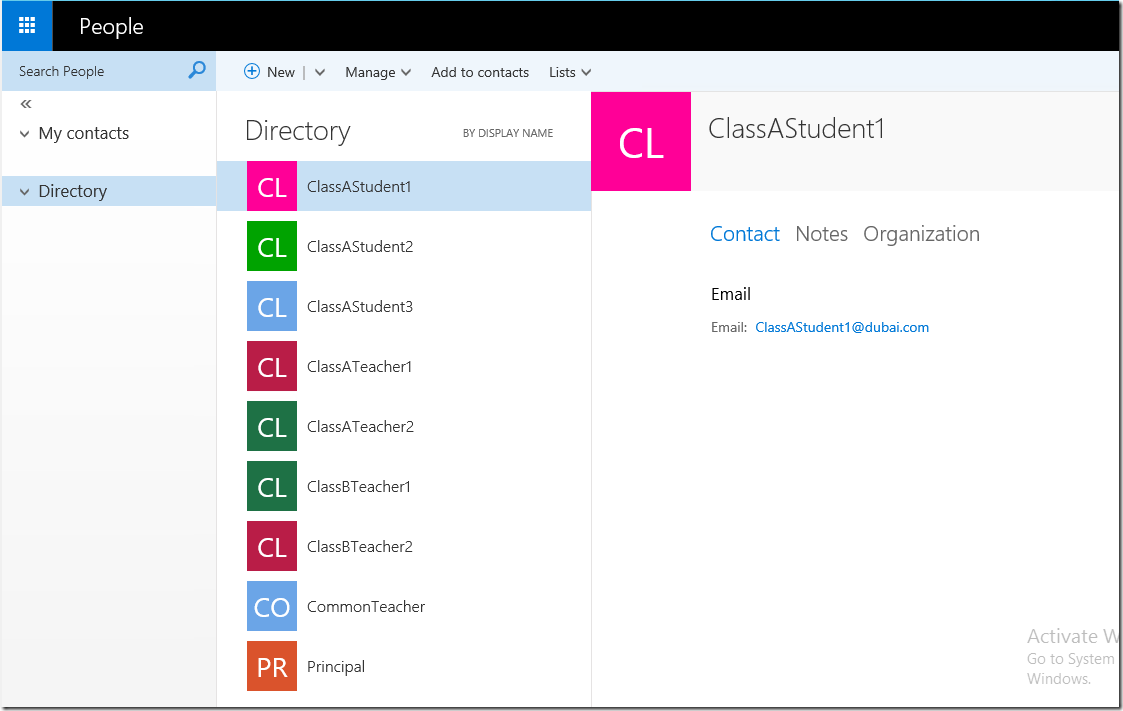Image resolution: width=1123 pixels, height=711 pixels.
Task: Select ClassBTeacher1 CL avatar
Action: 272,486
